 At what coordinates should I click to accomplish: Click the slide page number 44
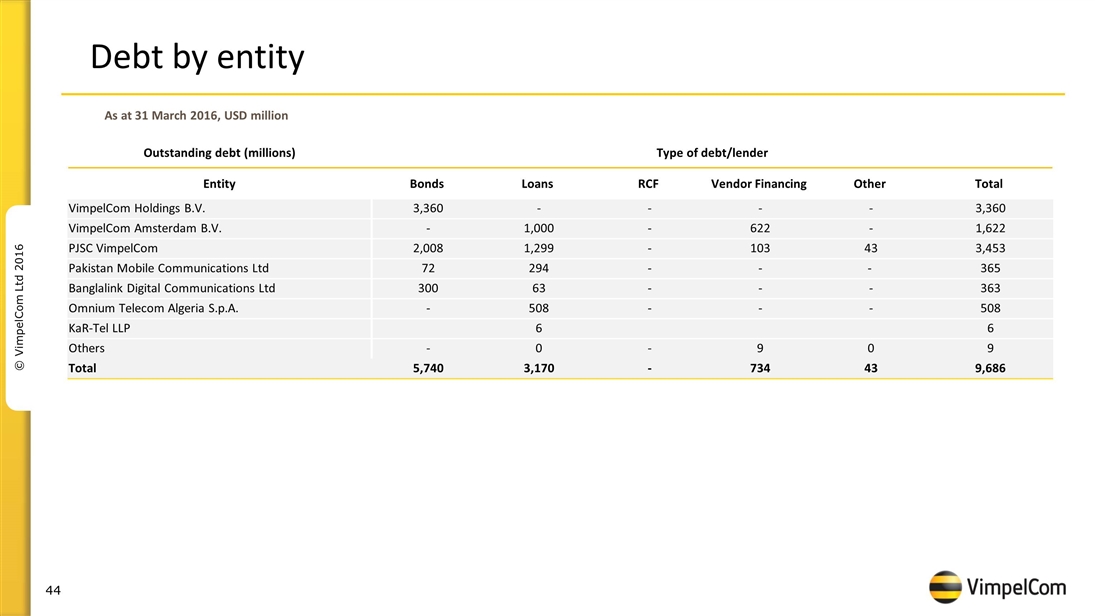click(53, 591)
